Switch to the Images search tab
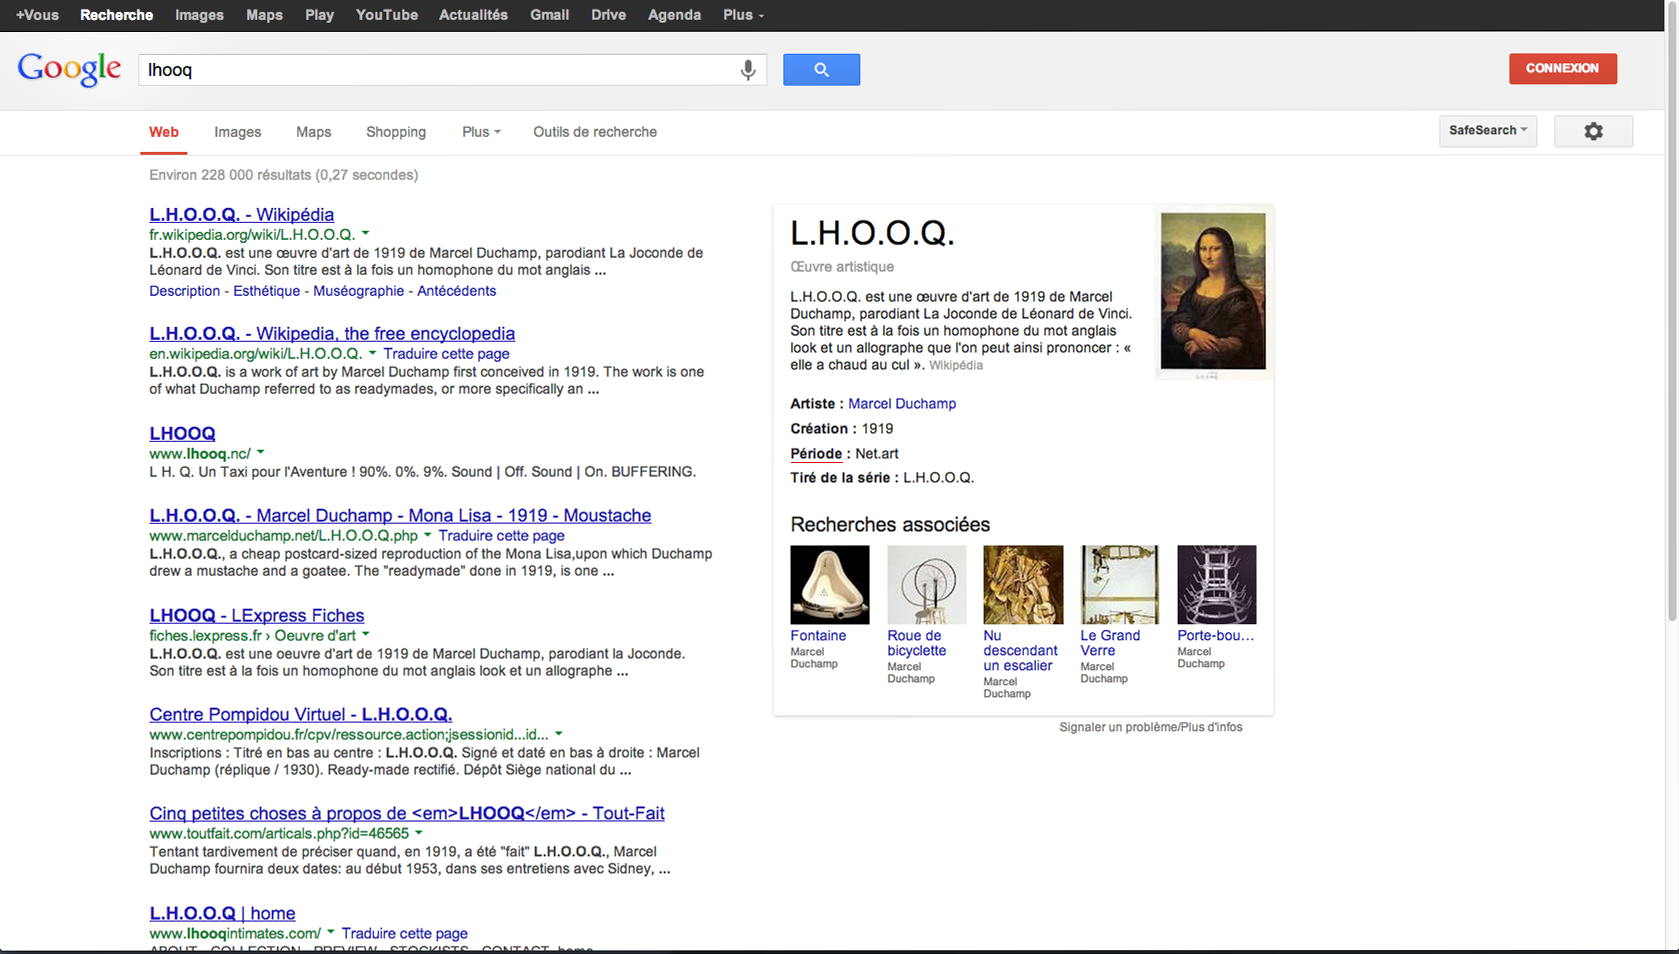The width and height of the screenshot is (1679, 954). [237, 132]
